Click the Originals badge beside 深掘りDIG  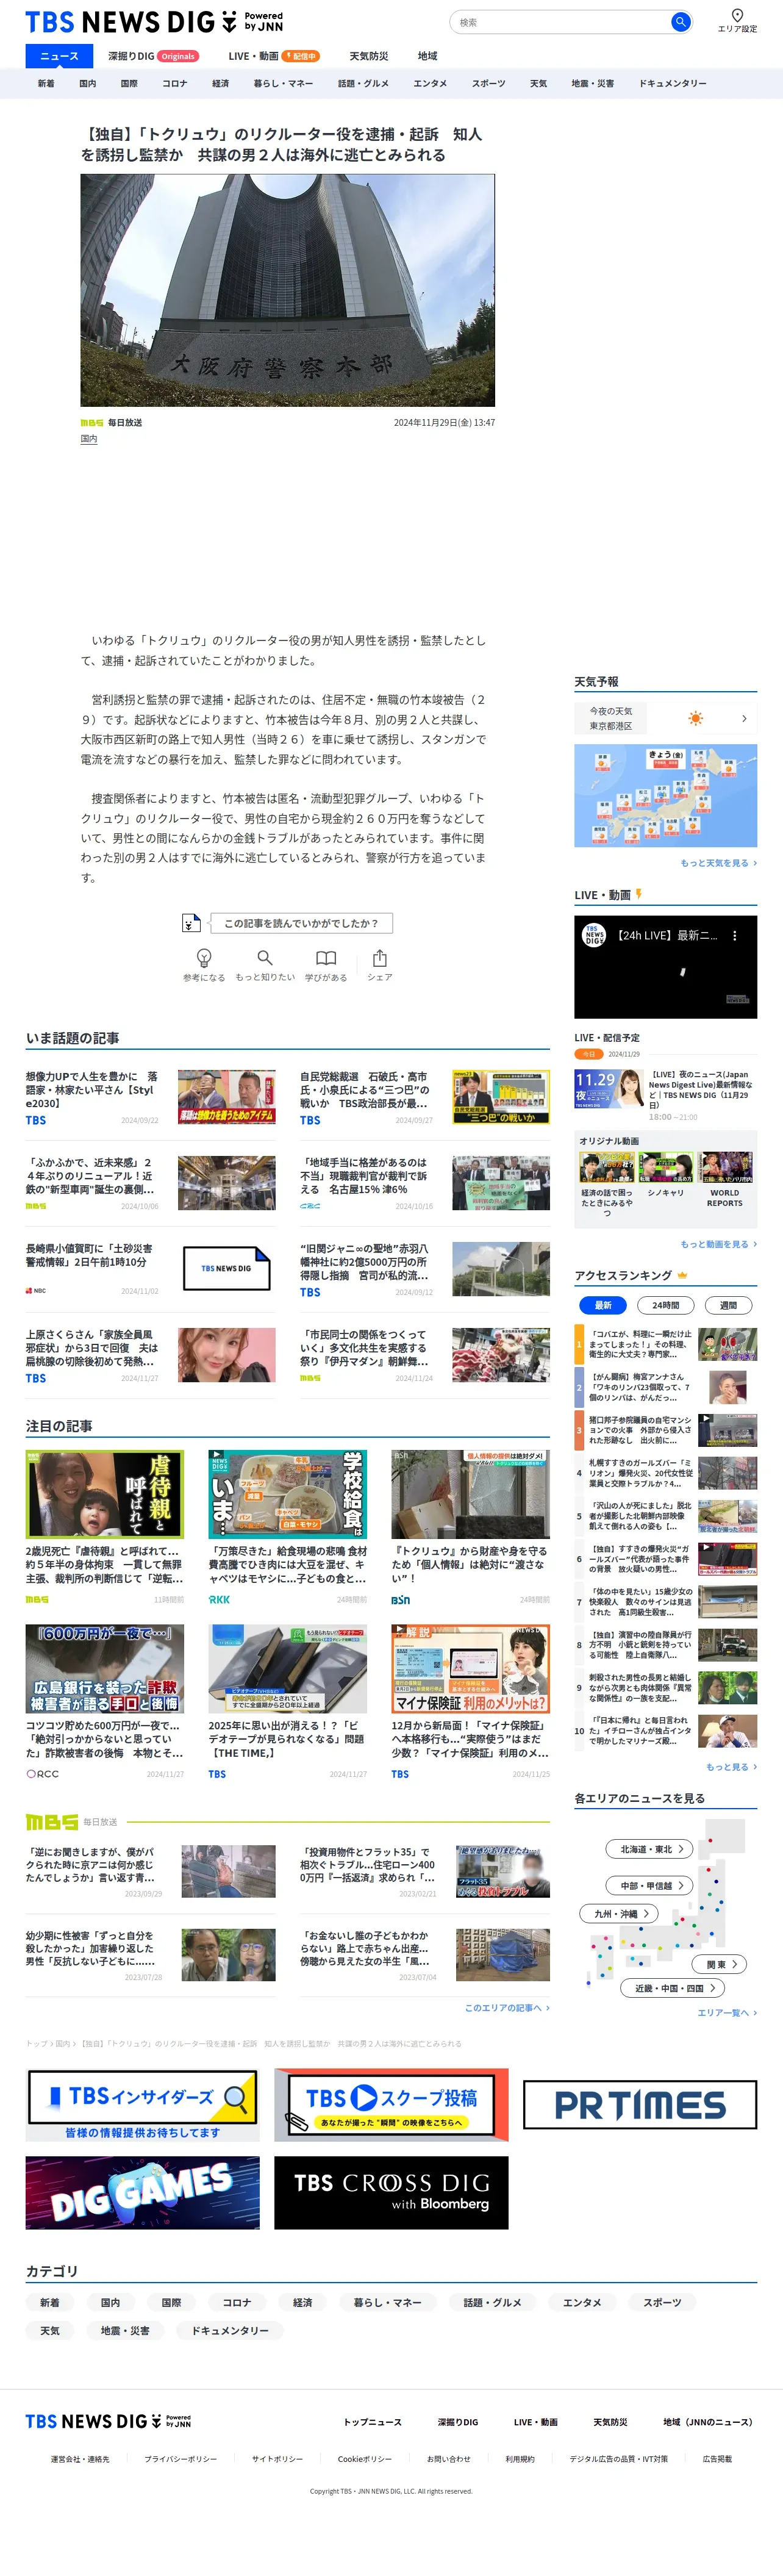[178, 56]
